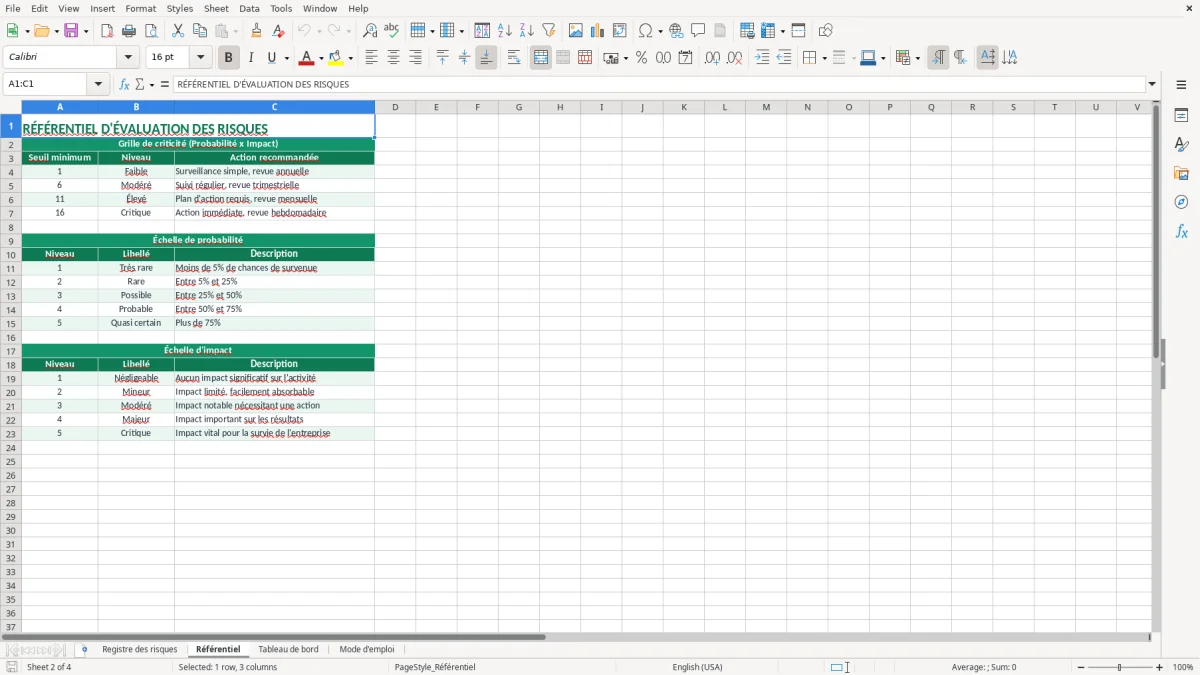
Task: Toggle Align Bottom vertical alignment
Action: (486, 58)
